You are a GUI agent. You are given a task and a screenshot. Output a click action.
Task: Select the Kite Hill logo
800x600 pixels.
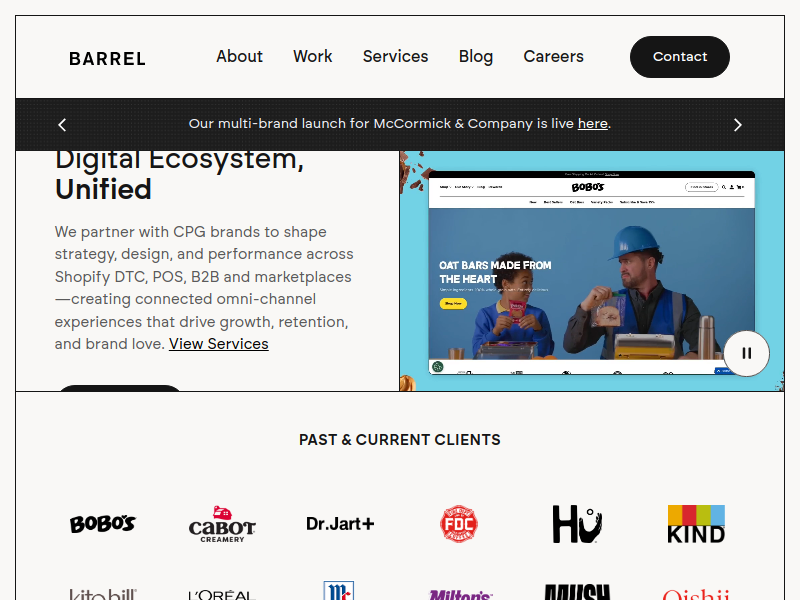click(x=103, y=594)
